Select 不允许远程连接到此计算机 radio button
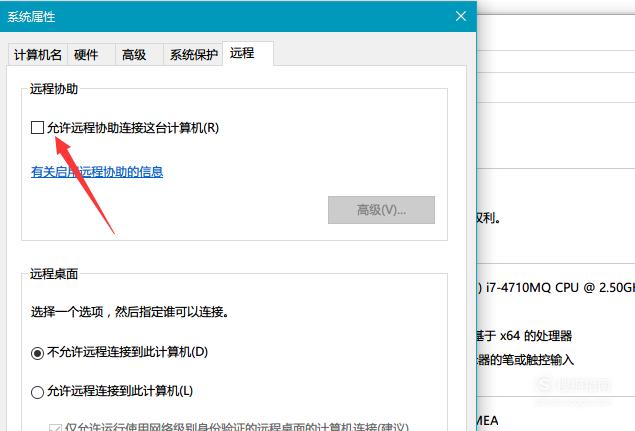 pos(37,353)
